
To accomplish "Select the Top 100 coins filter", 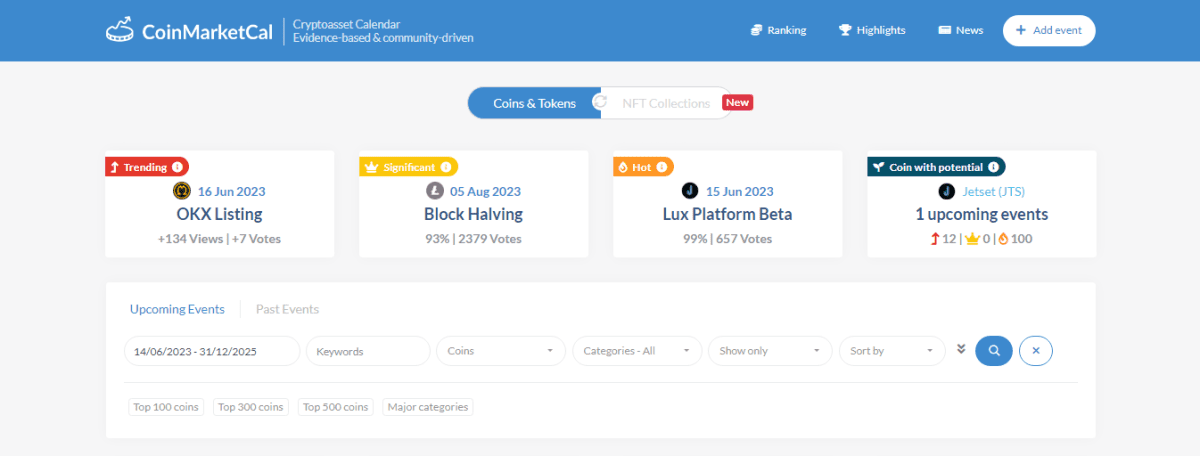I will pyautogui.click(x=166, y=407).
